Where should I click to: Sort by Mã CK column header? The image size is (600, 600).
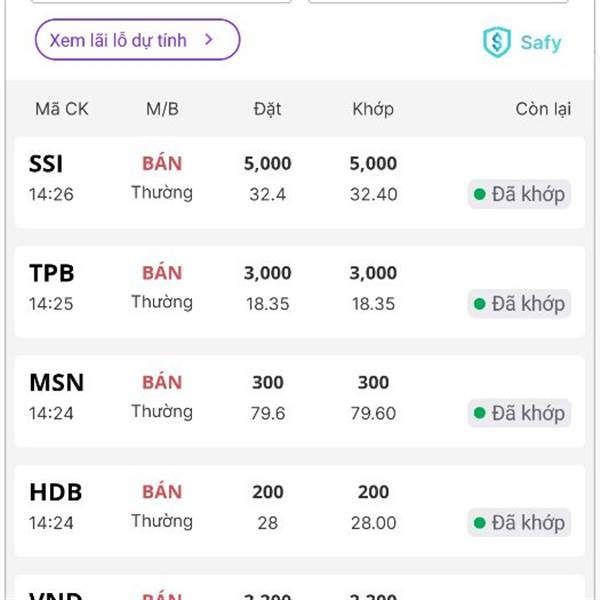point(62,109)
